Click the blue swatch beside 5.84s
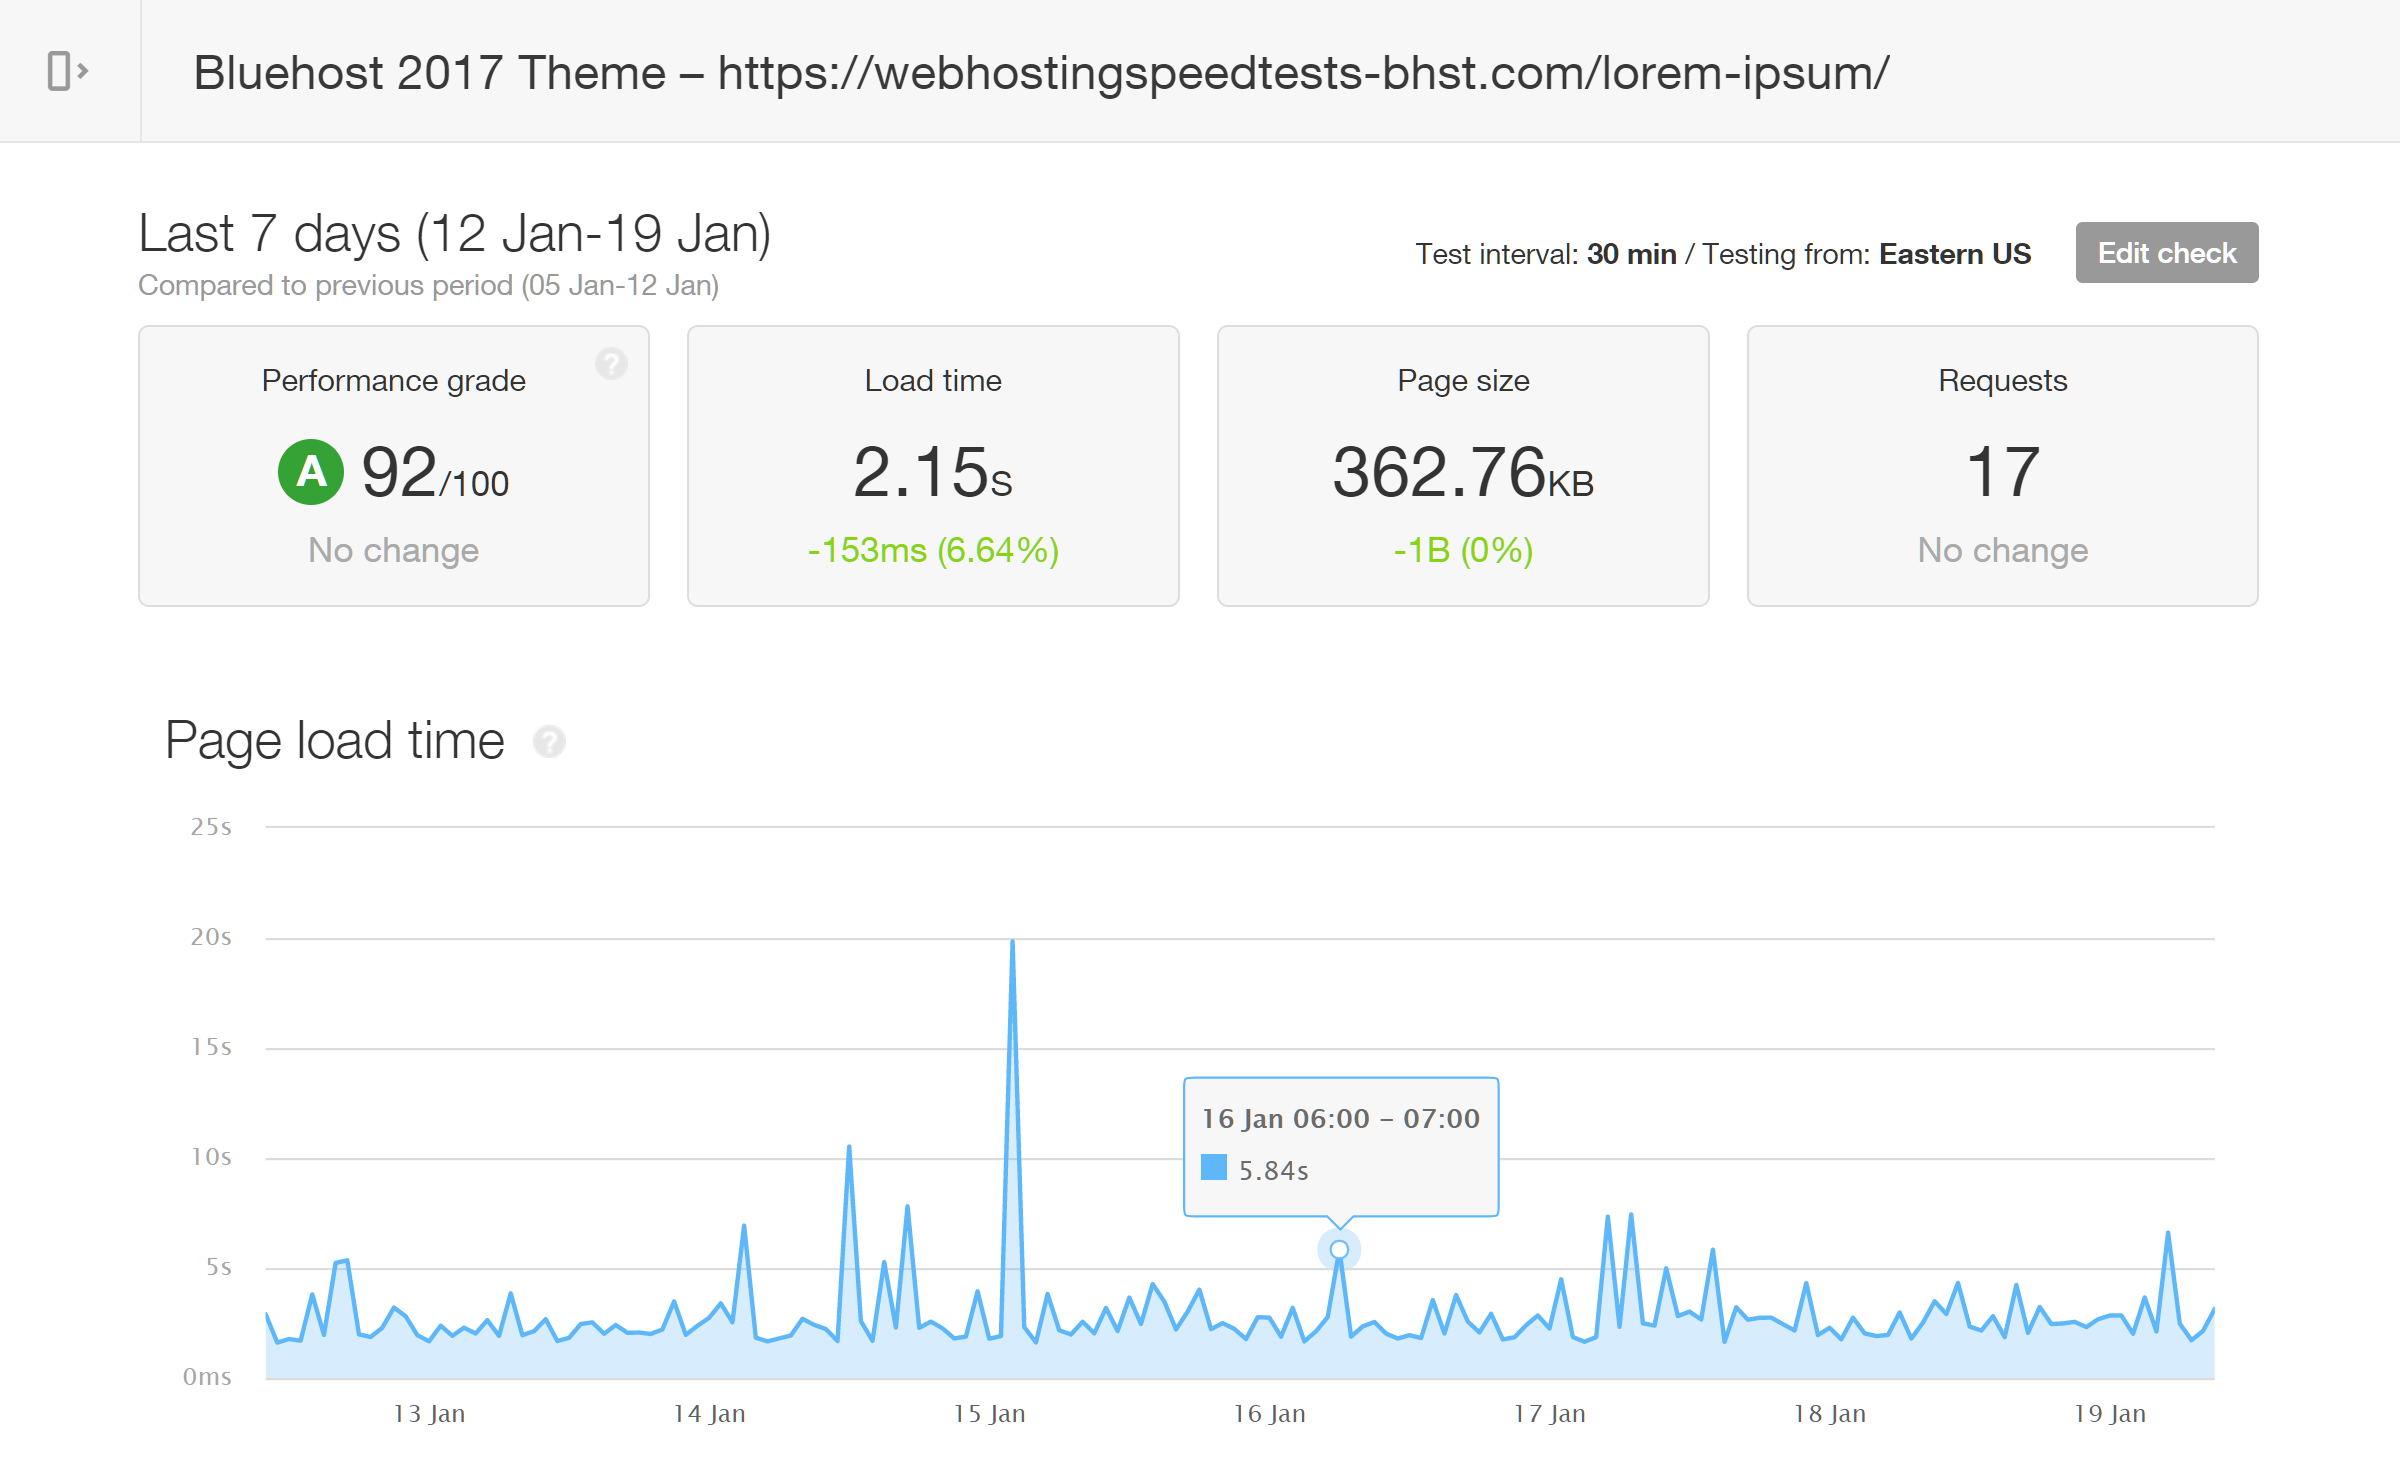The image size is (2400, 1457). point(1214,1167)
